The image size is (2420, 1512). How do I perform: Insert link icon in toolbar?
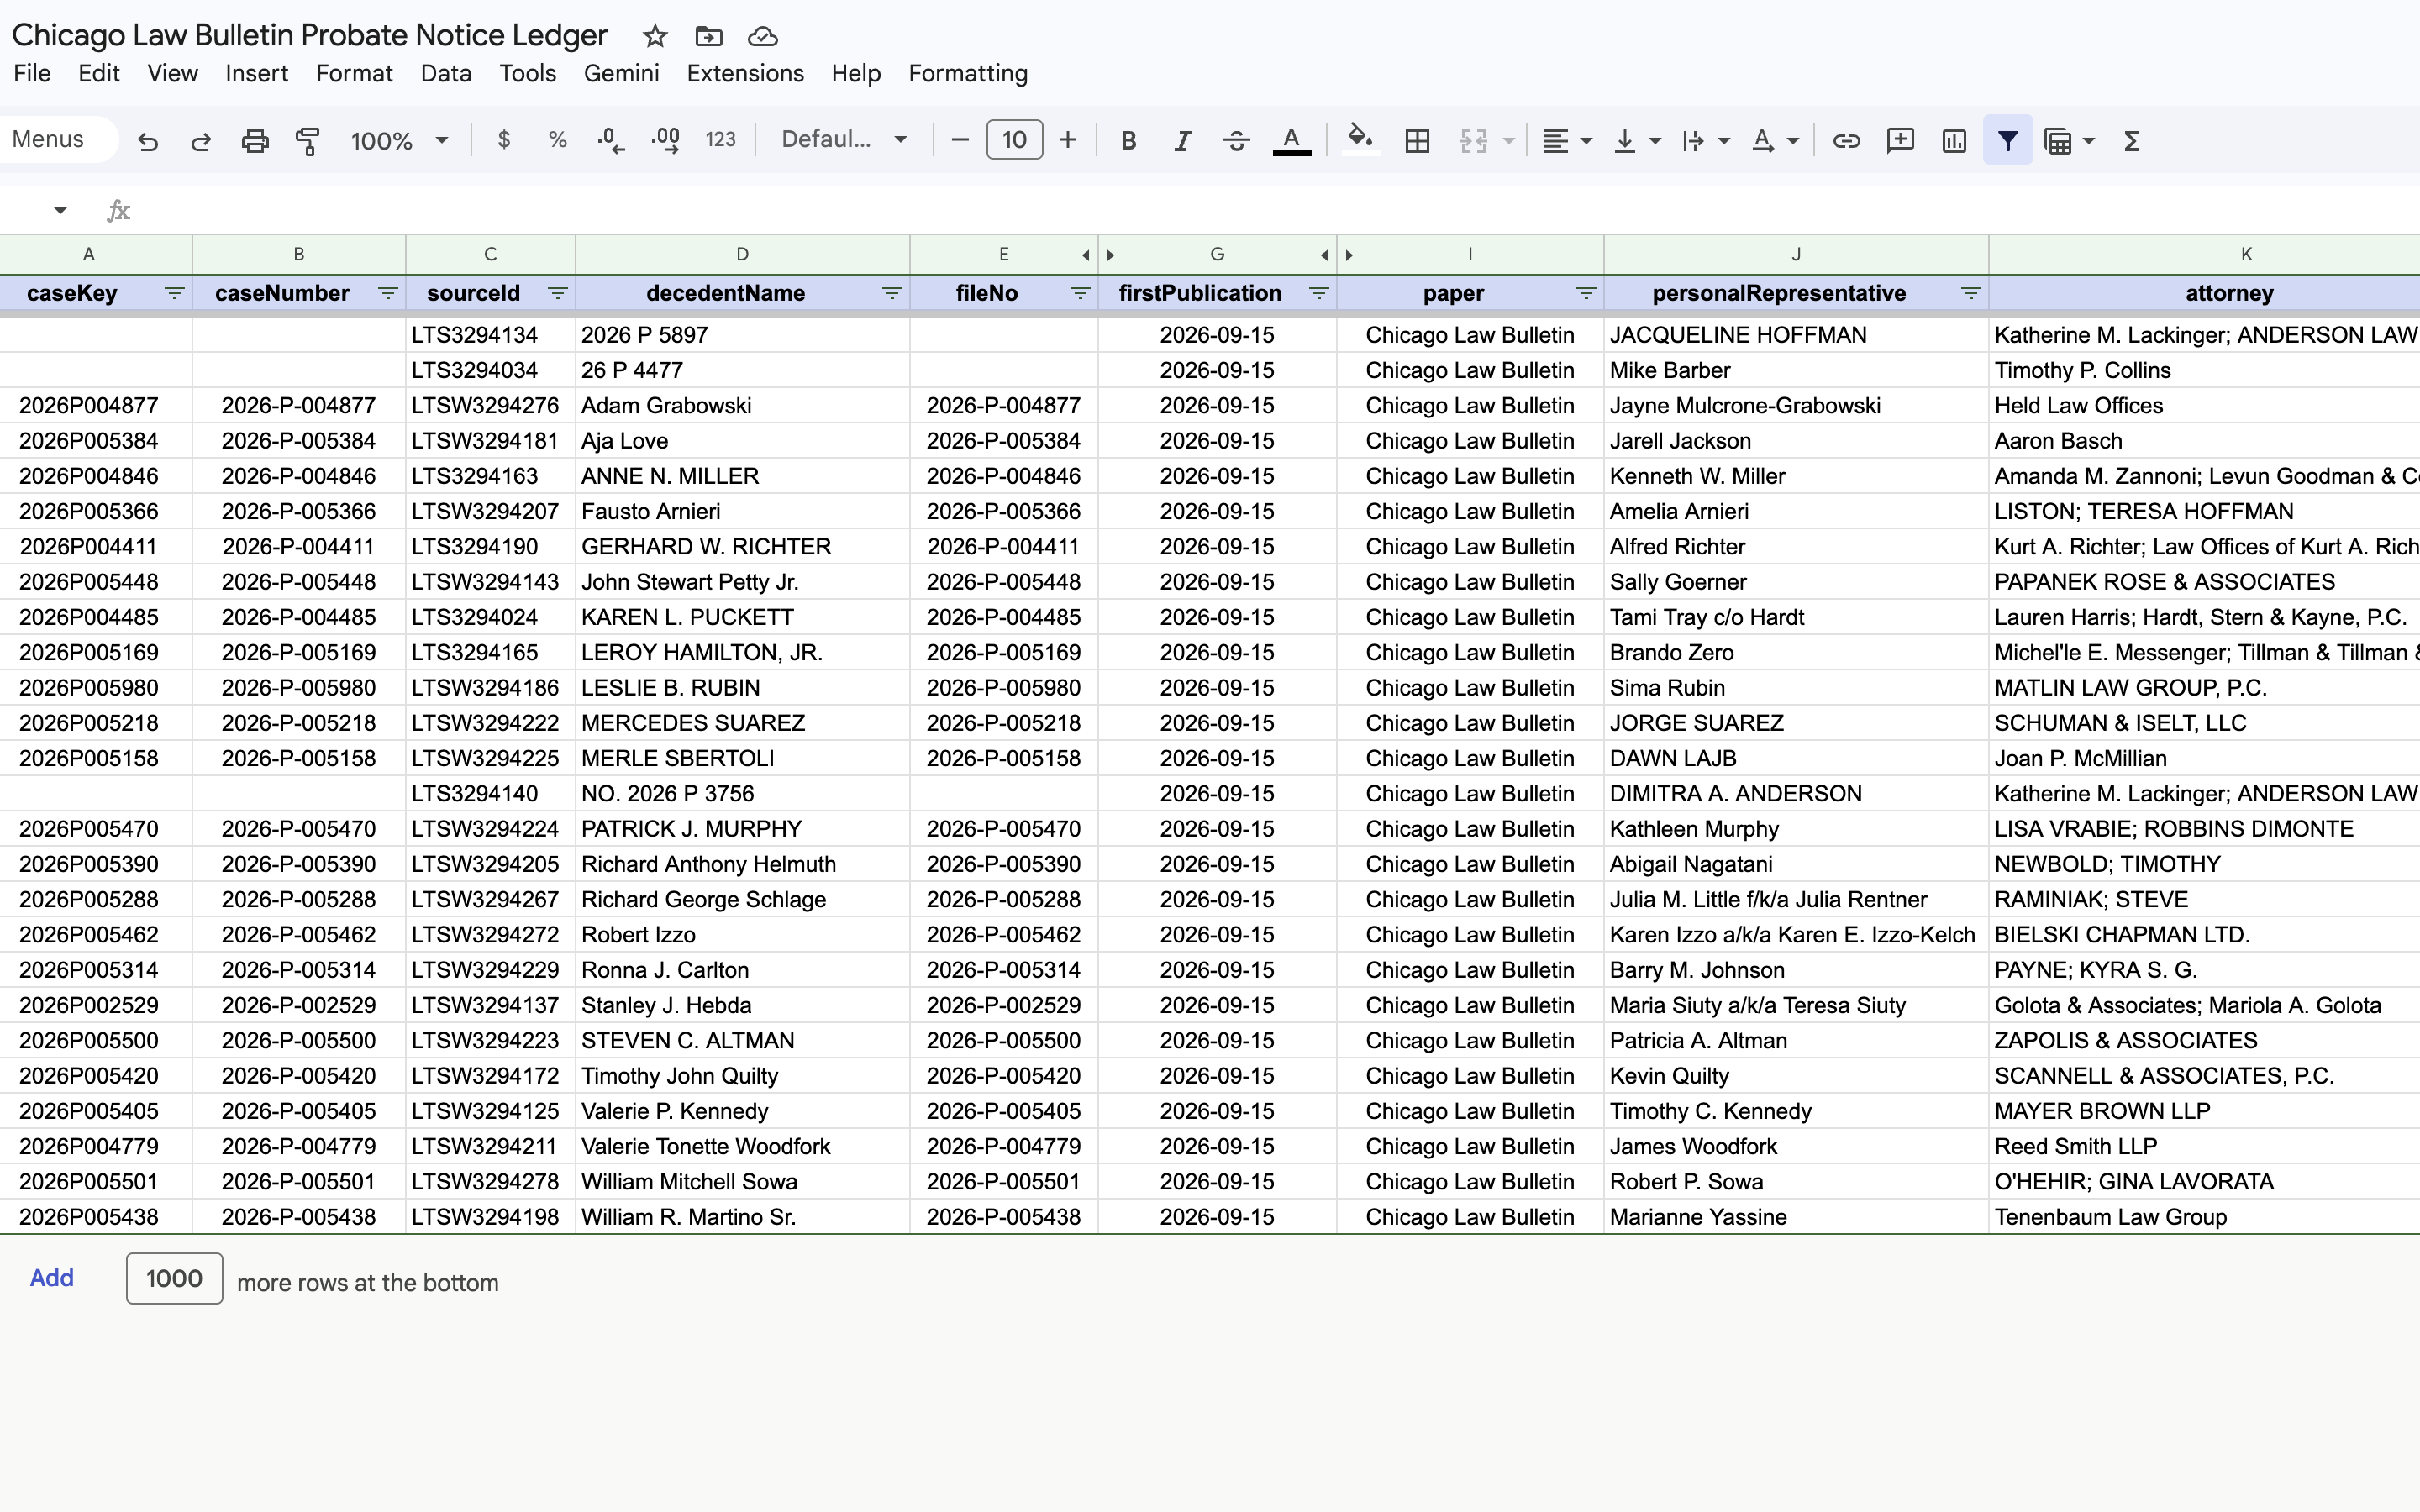coord(1846,141)
